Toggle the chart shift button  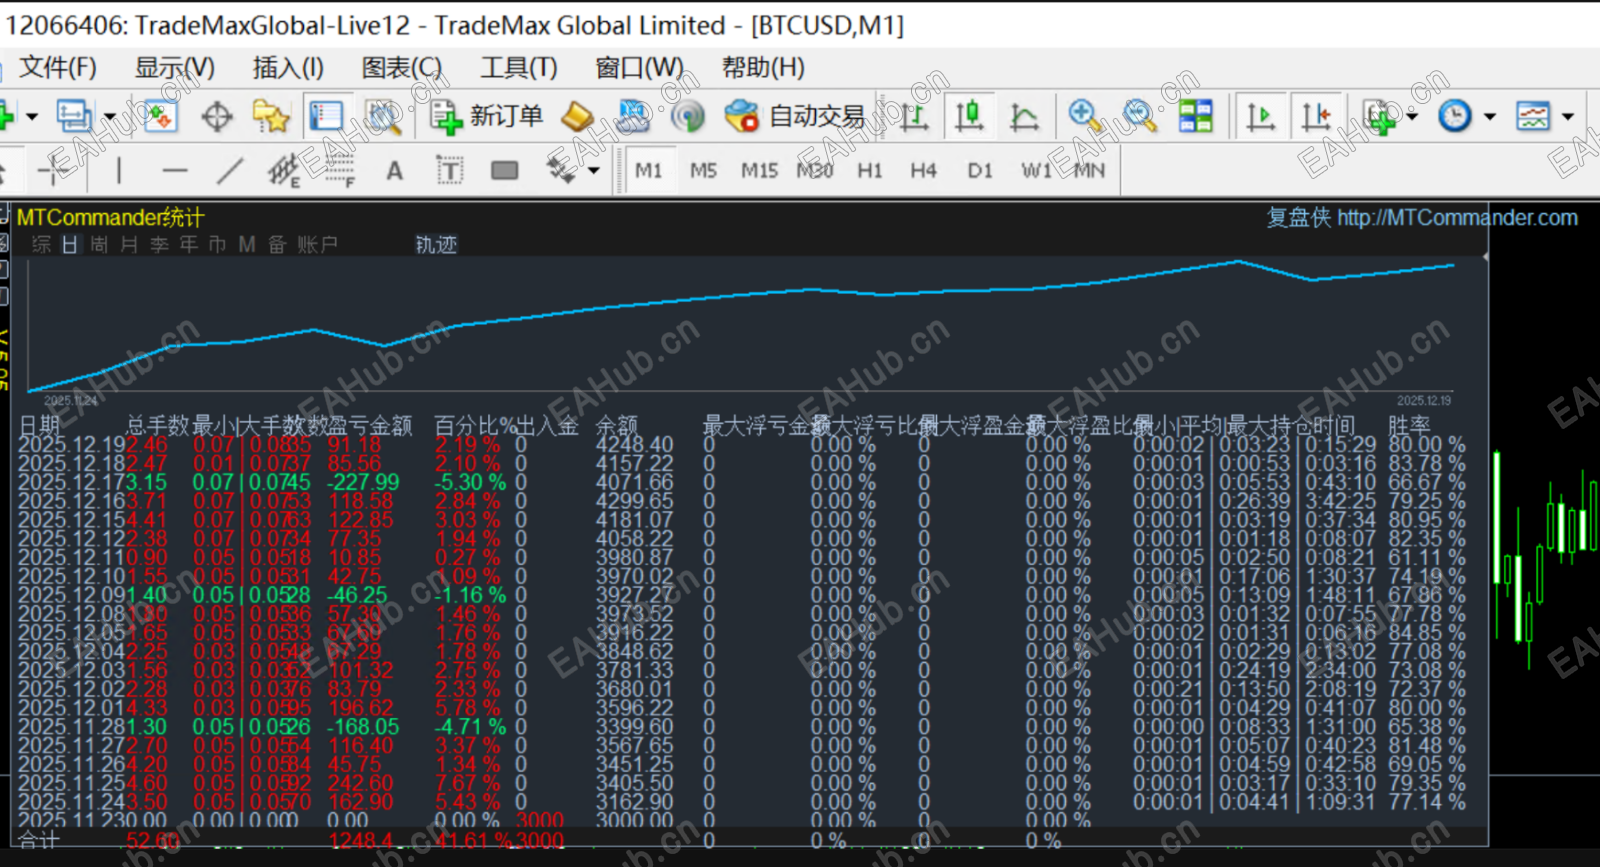click(x=1315, y=117)
